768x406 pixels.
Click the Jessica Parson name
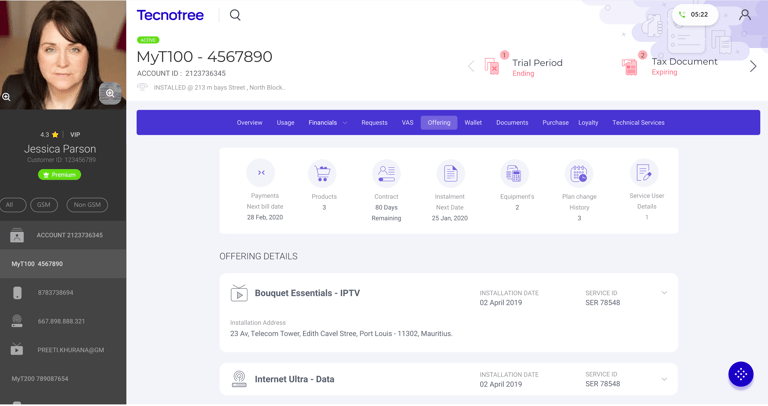[x=60, y=149]
